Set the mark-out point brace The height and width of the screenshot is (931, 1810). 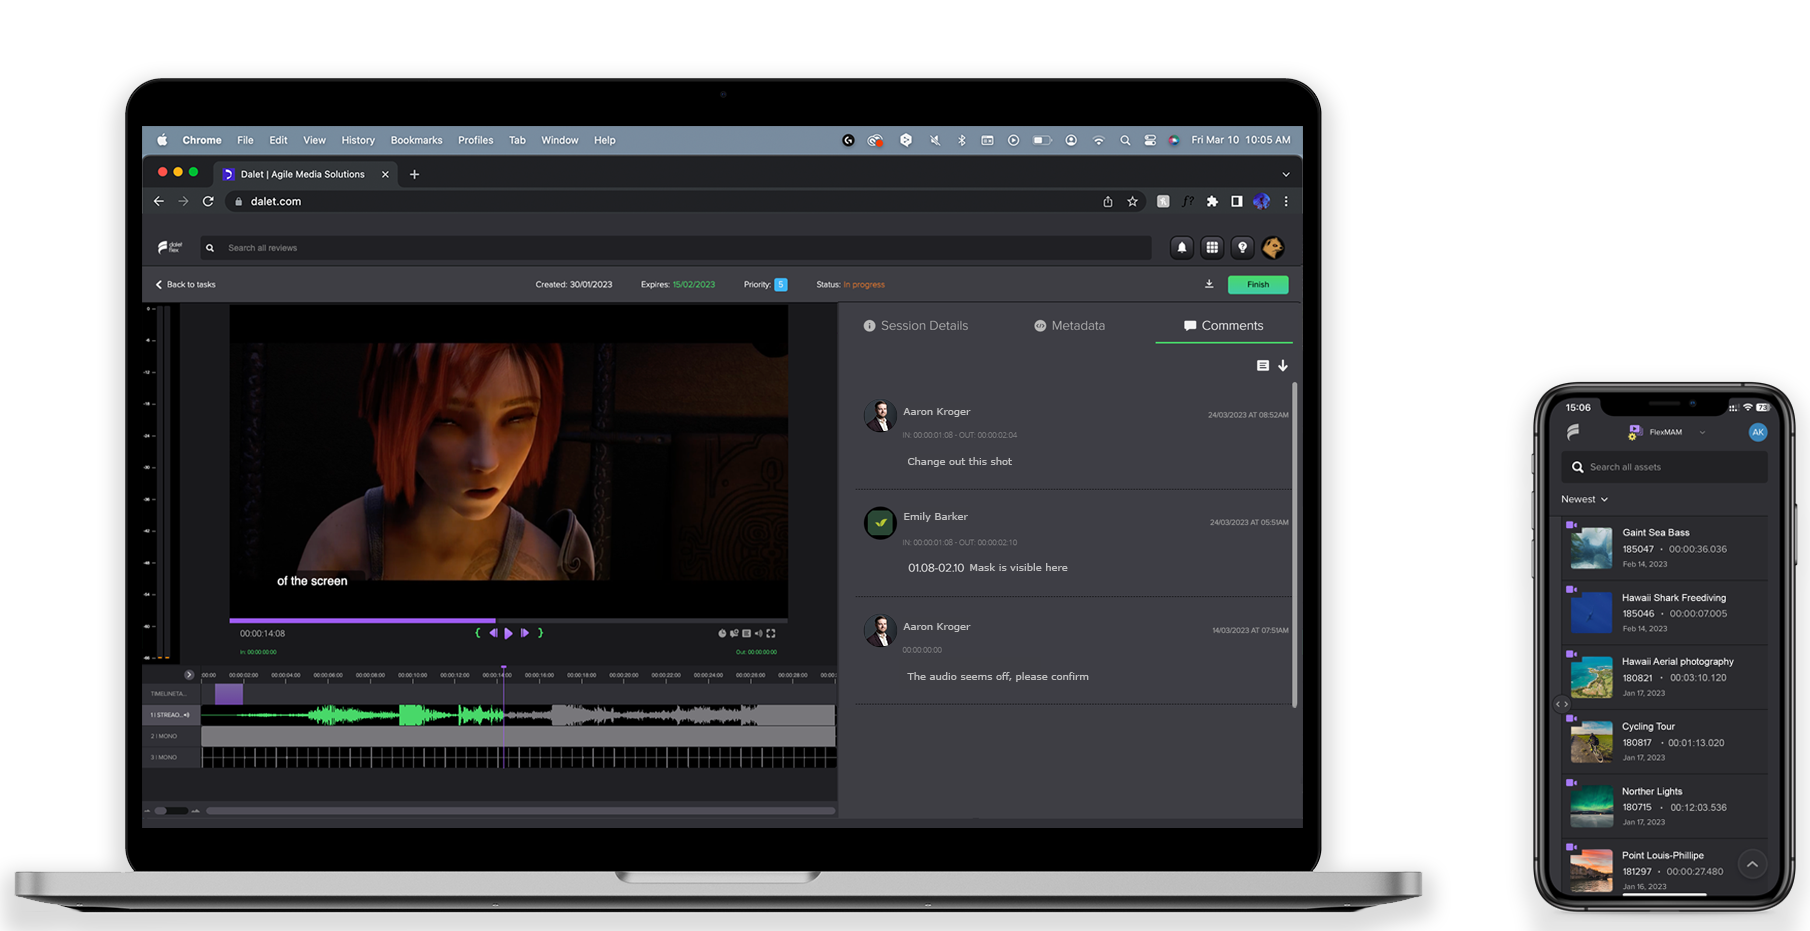pyautogui.click(x=540, y=633)
